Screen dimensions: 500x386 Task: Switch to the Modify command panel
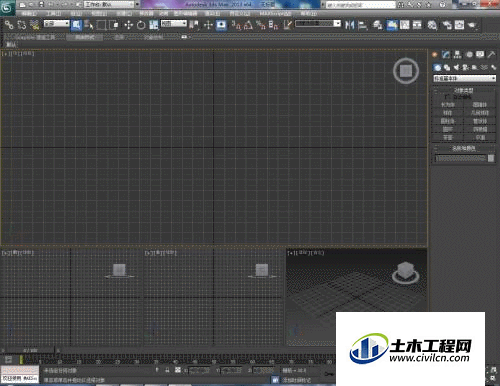tap(446, 54)
